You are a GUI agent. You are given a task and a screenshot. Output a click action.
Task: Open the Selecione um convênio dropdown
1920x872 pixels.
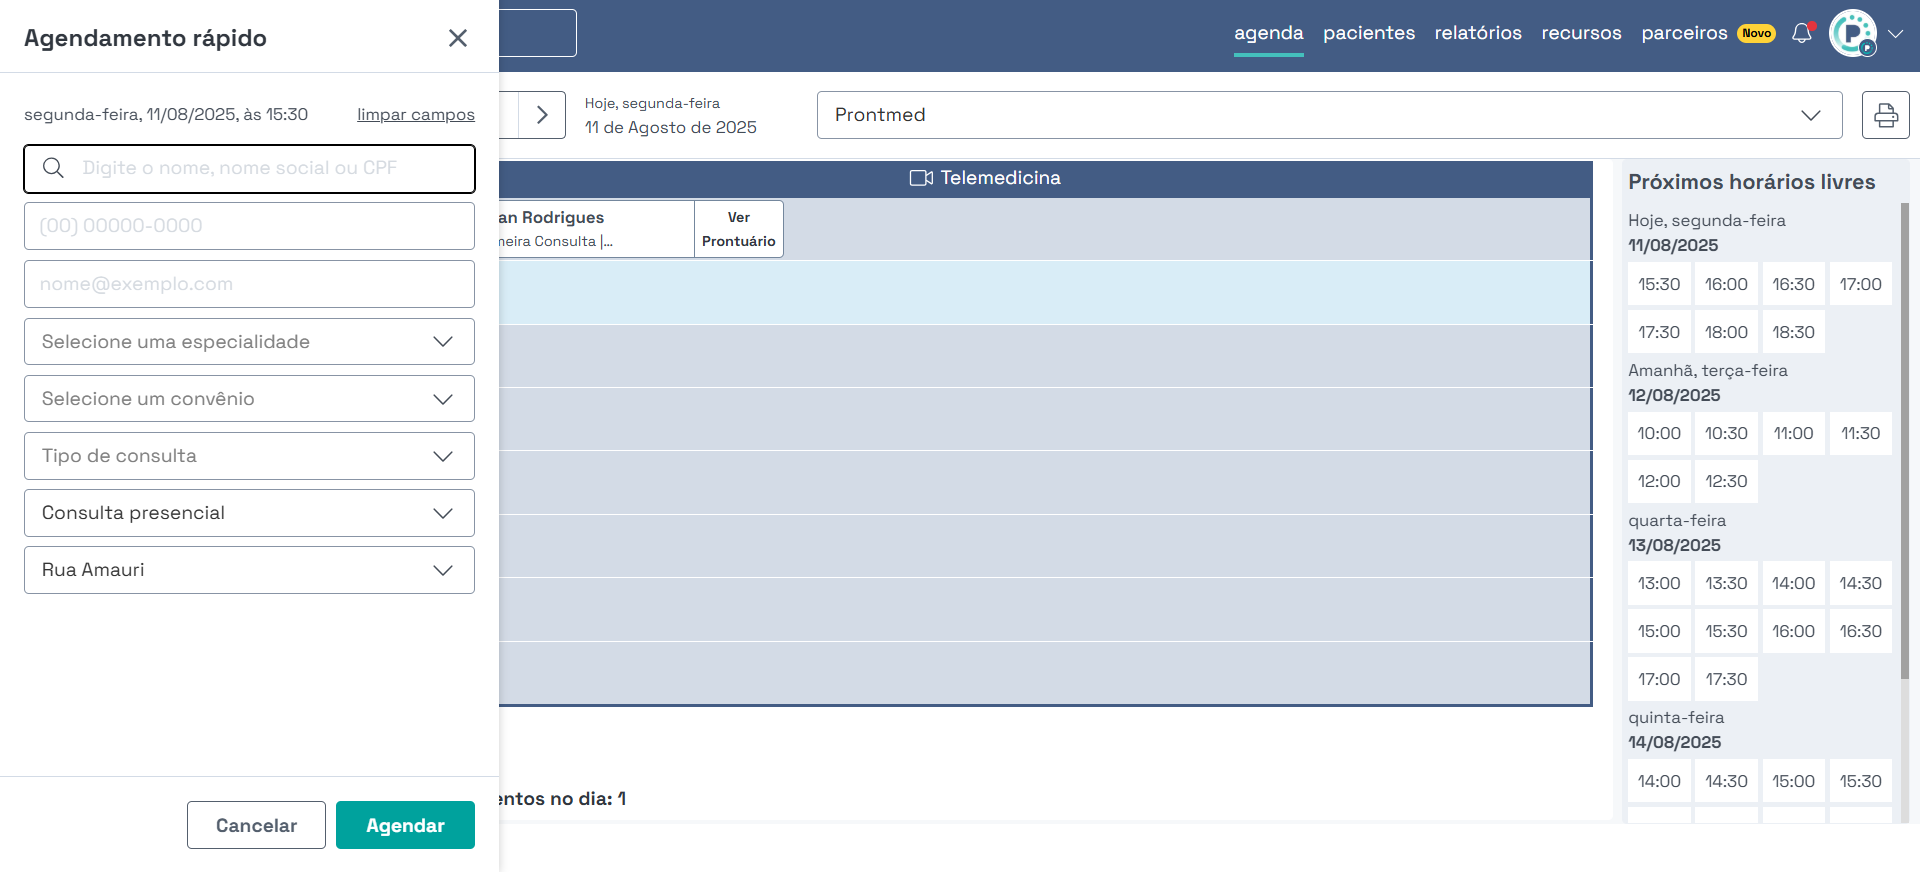point(249,399)
